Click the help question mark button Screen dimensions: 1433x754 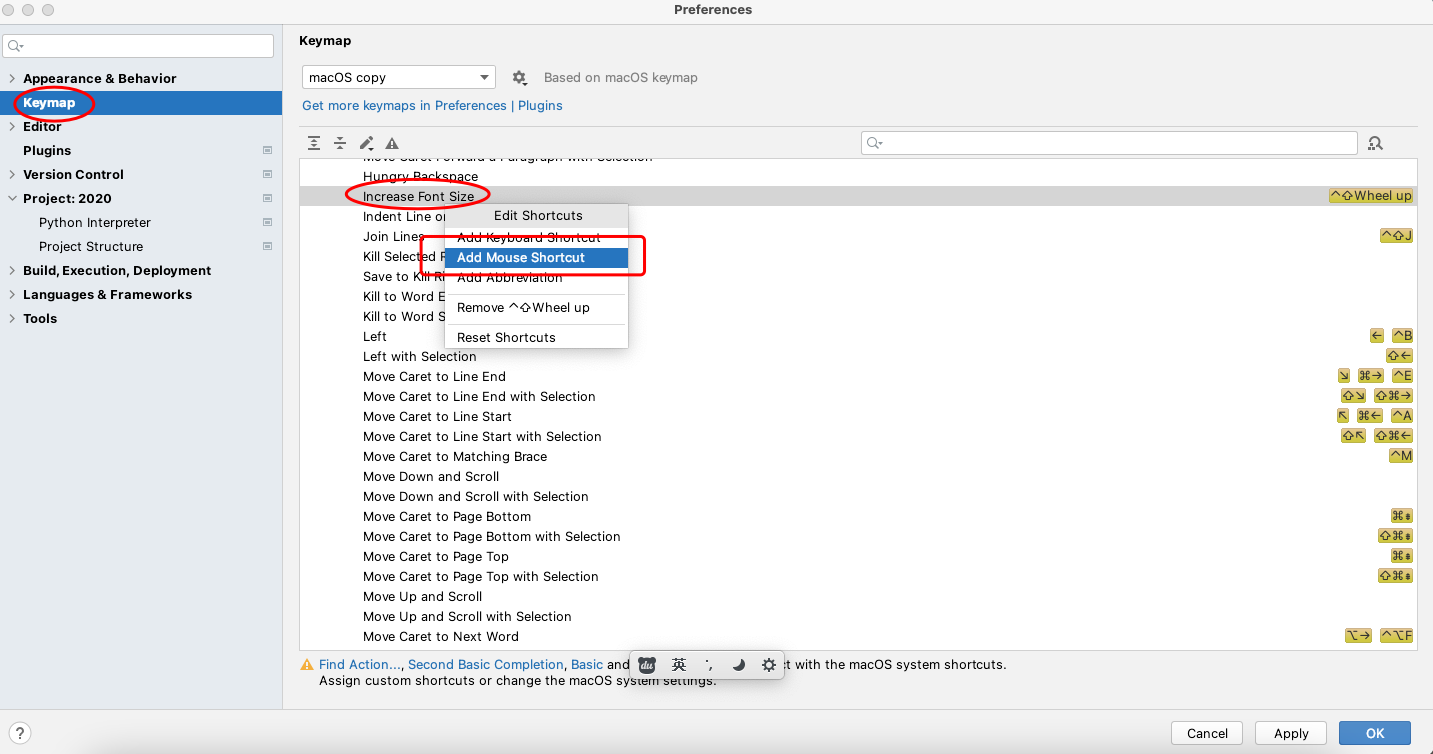coord(18,733)
